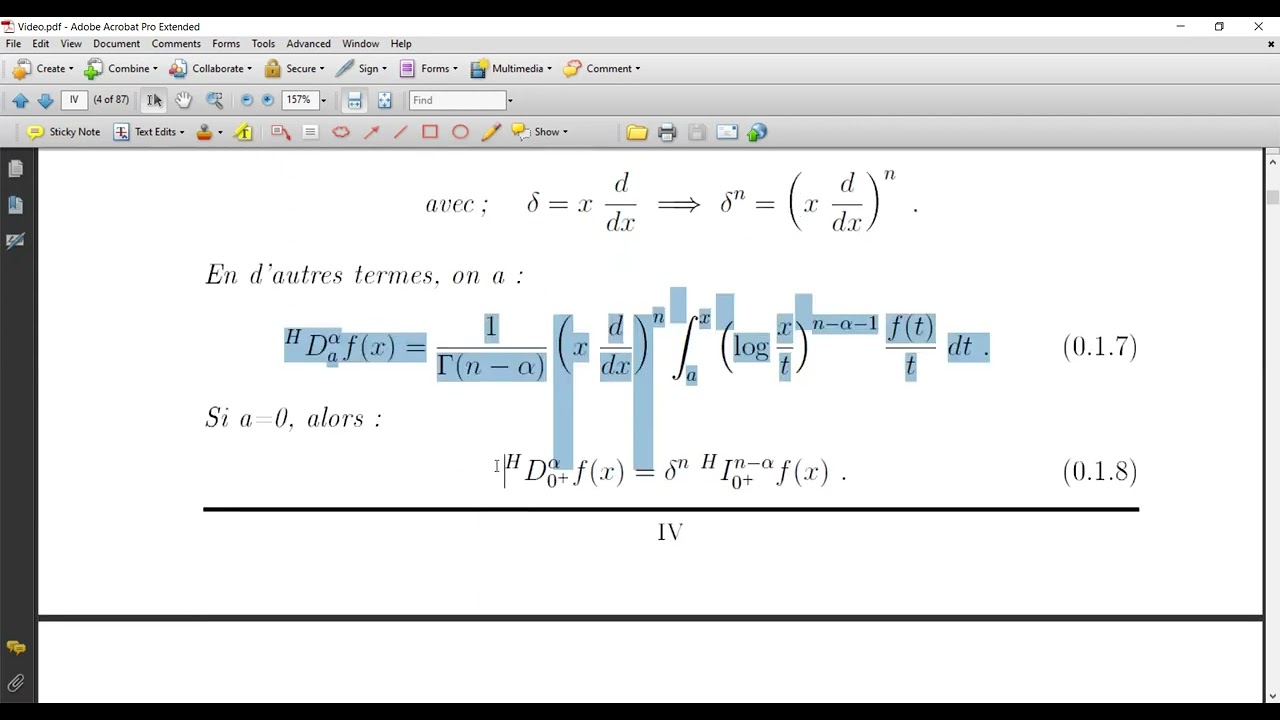
Task: Zoom in with plus button
Action: (x=268, y=100)
